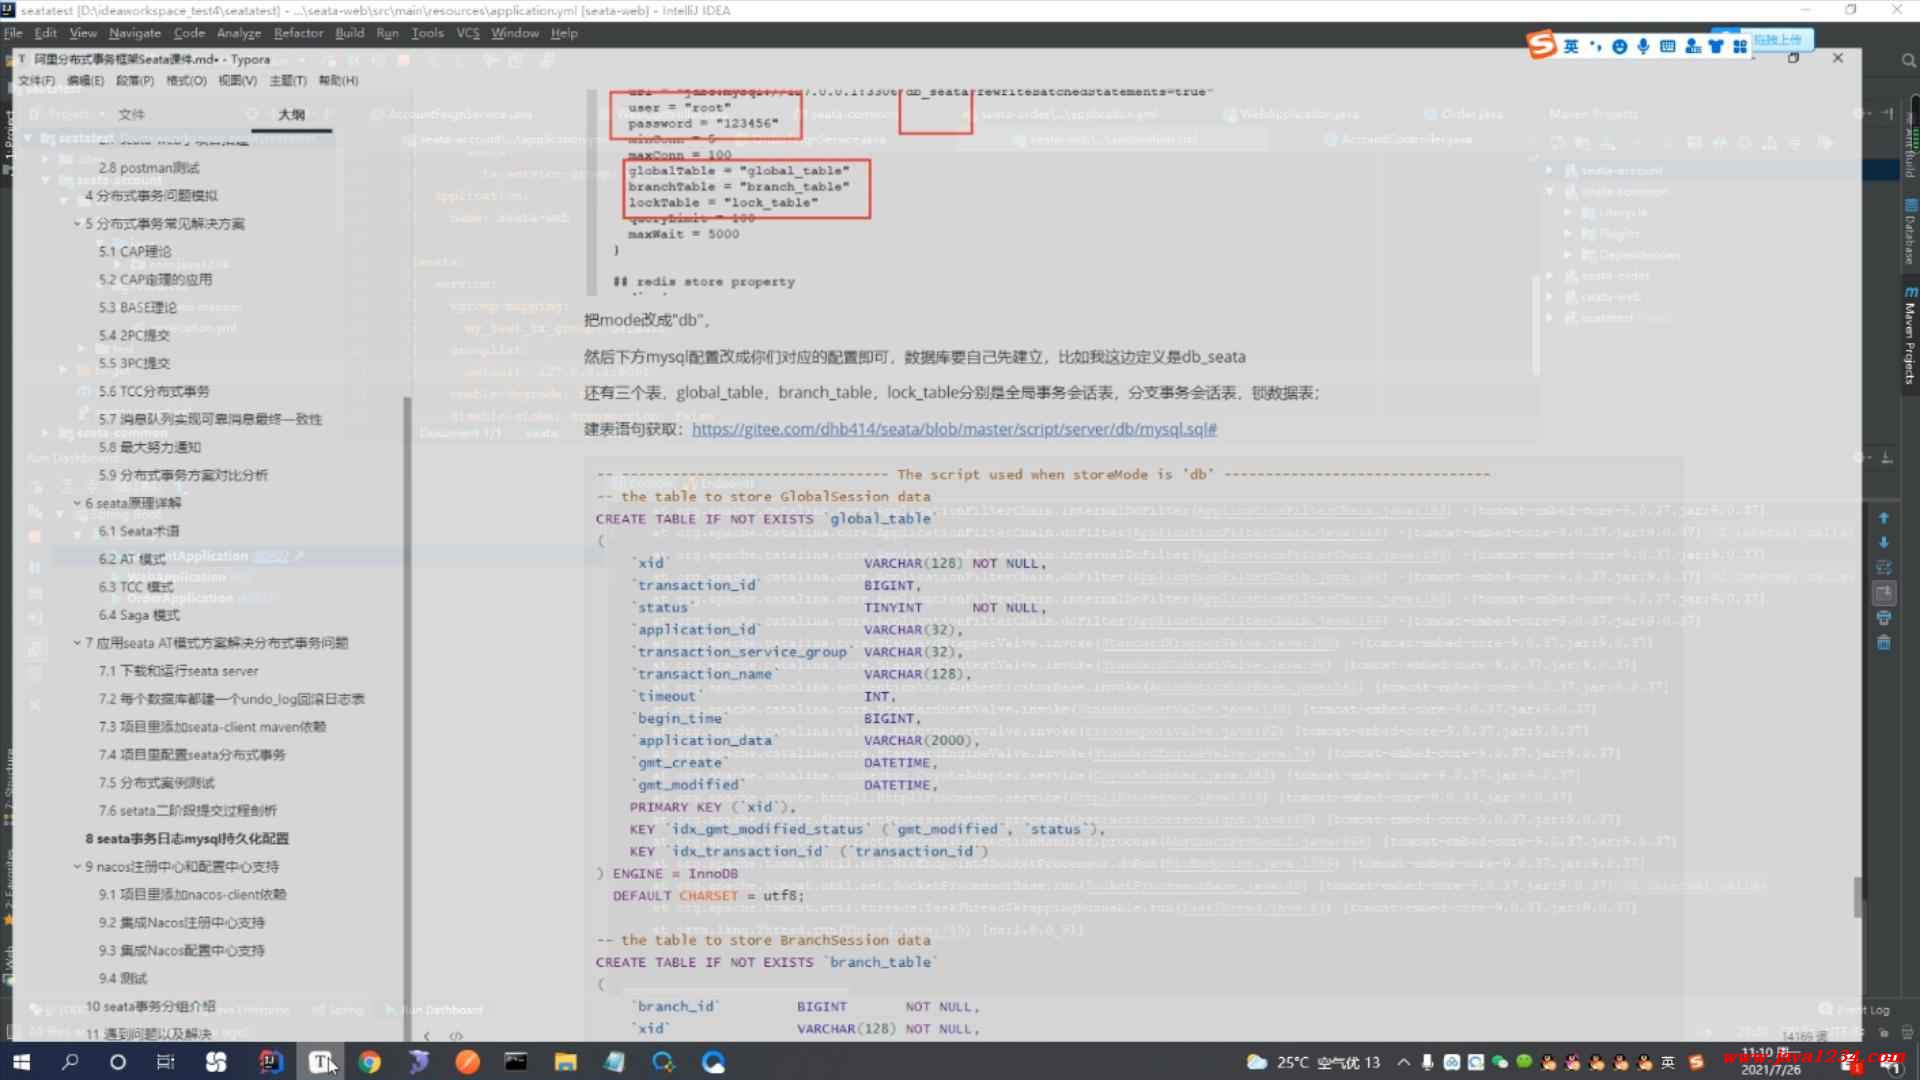Collapse outline section 7 应用seata AT模式方案
This screenshot has width=1920, height=1080.
[77, 643]
